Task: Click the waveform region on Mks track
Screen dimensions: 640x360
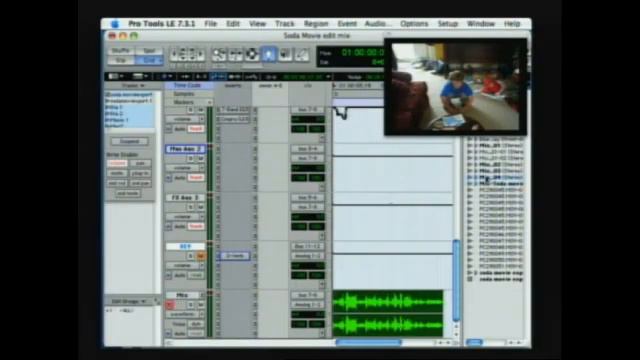Action: tap(388, 313)
